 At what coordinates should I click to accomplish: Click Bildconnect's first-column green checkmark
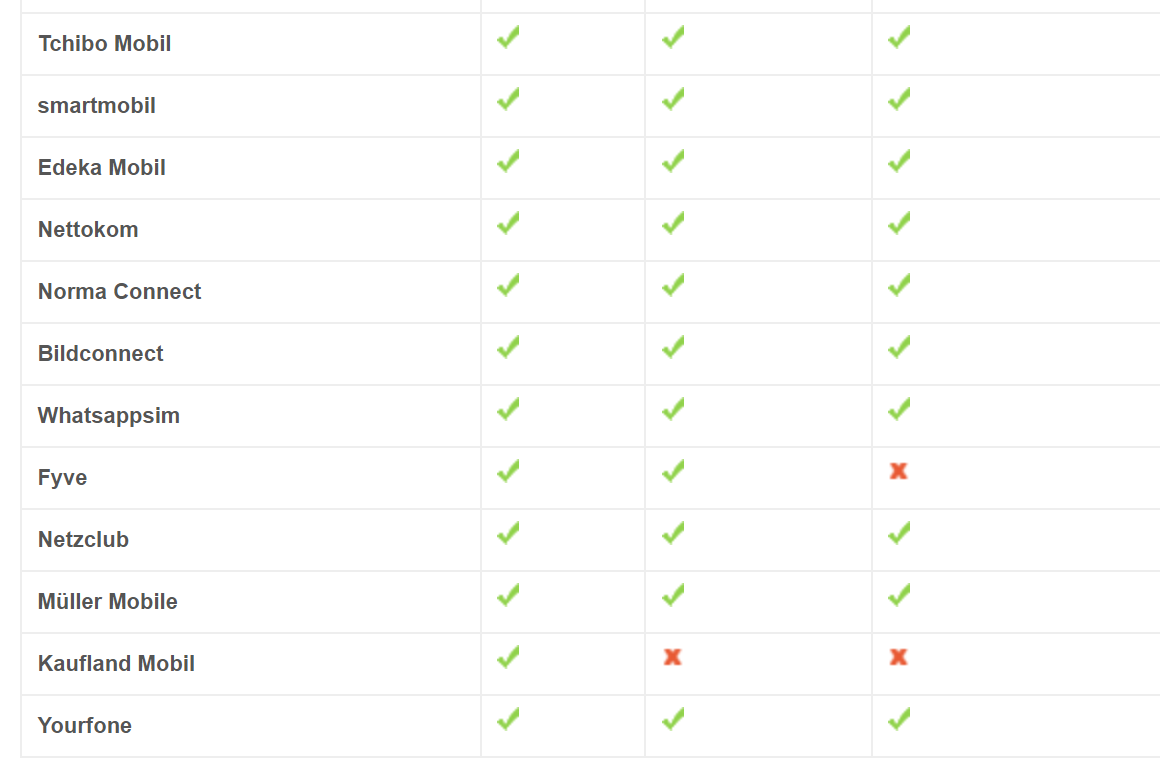(508, 346)
